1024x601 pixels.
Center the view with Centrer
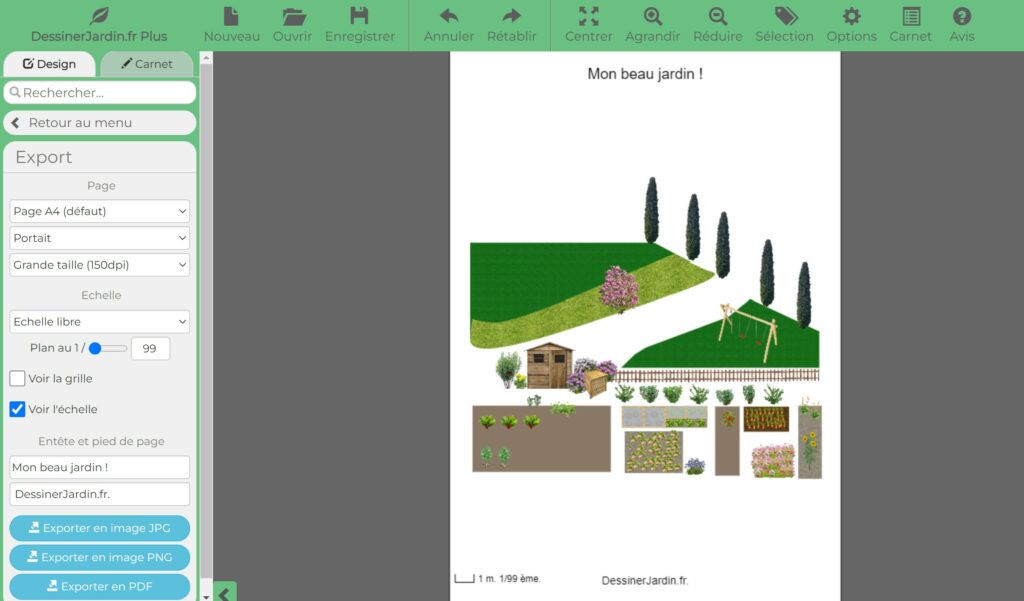(x=588, y=25)
